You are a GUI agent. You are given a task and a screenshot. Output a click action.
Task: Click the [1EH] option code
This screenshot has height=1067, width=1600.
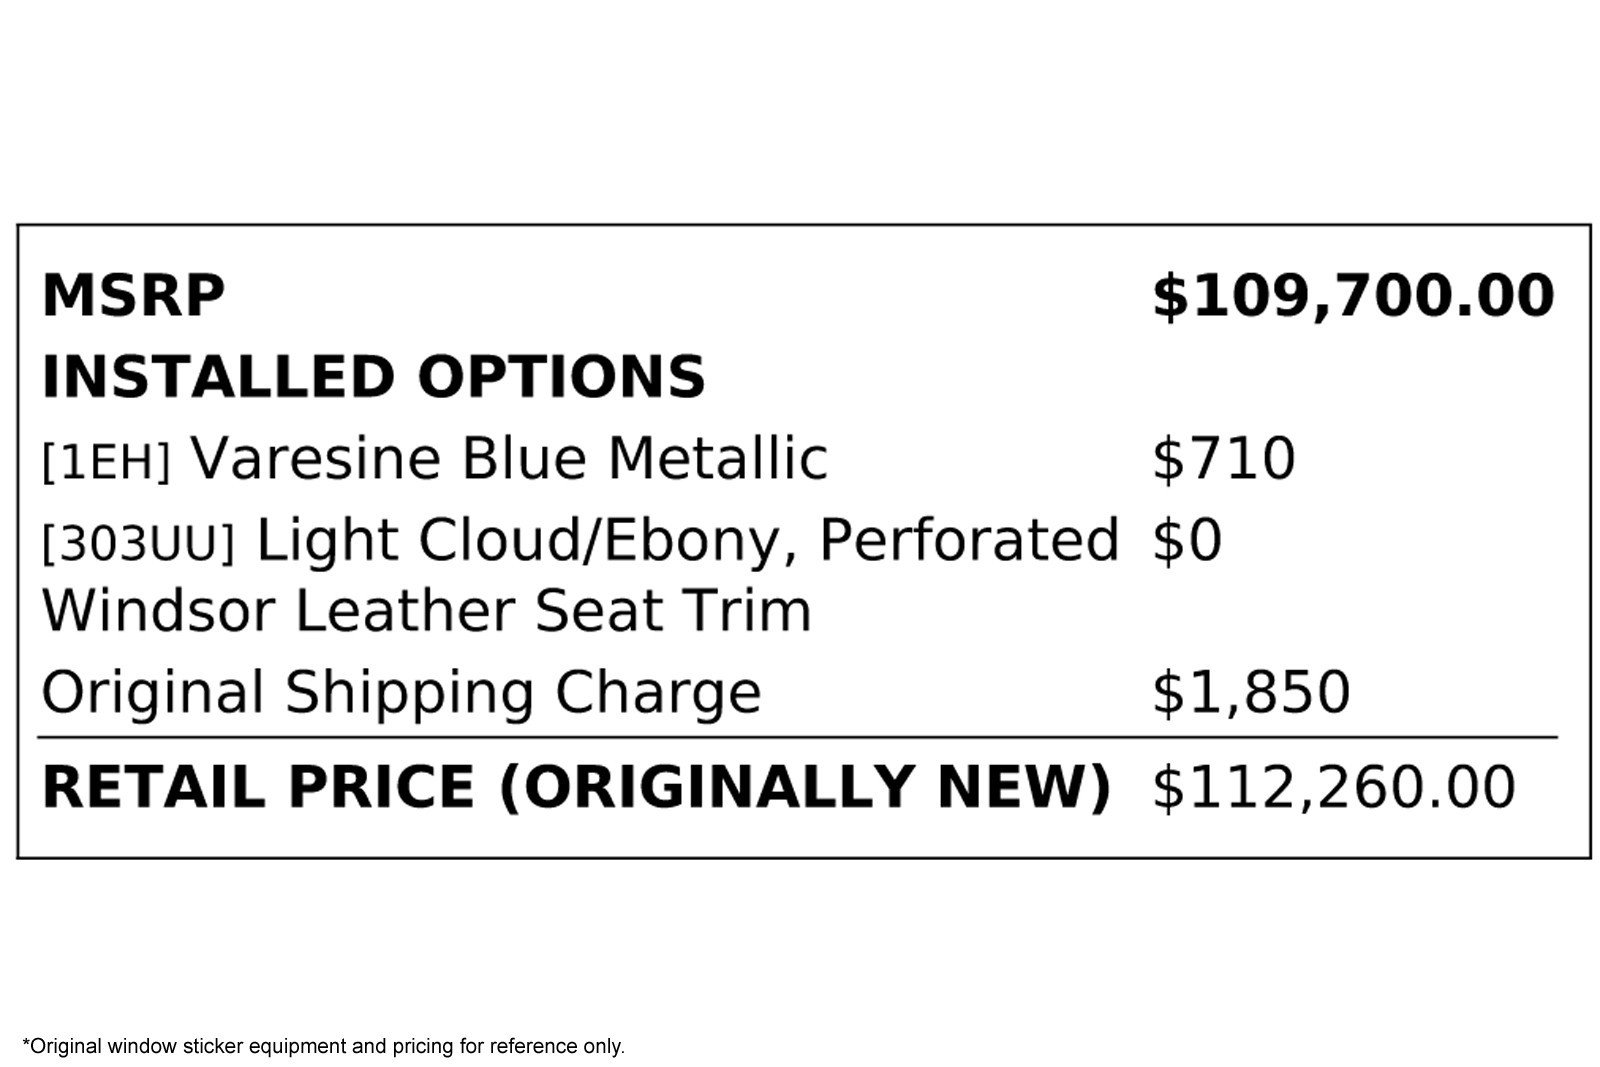[x=106, y=461]
